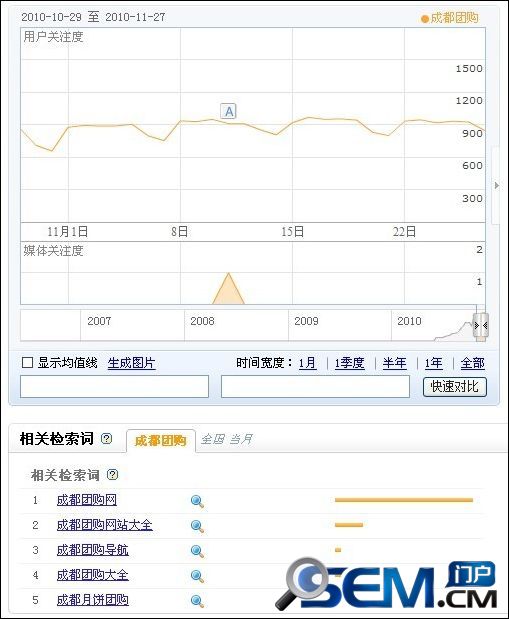Focus the first comparison keyword input
509x619 pixels.
pyautogui.click(x=115, y=386)
